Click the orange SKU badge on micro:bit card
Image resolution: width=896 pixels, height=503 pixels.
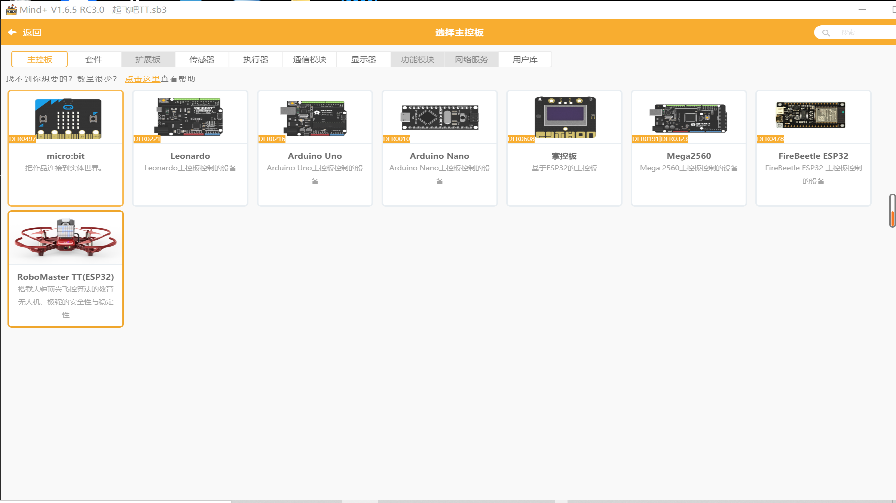point(22,139)
